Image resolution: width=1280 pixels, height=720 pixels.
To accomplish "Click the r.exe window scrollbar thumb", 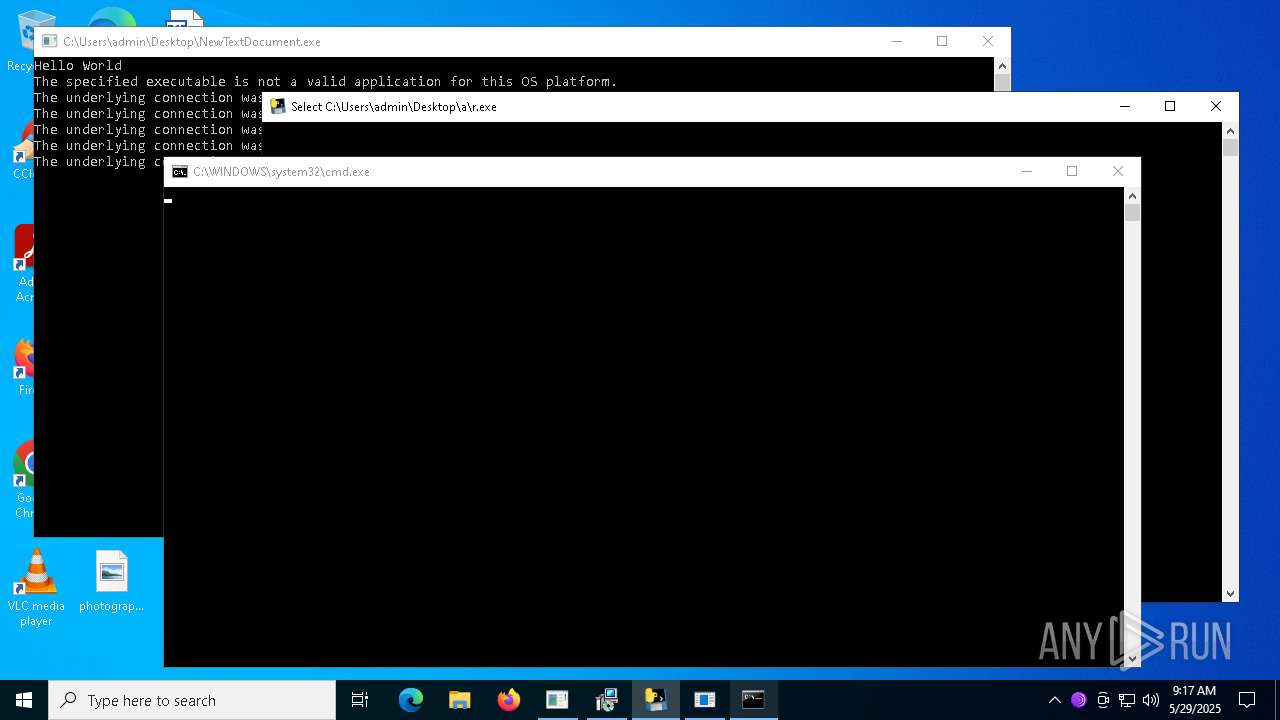I will tap(1230, 147).
